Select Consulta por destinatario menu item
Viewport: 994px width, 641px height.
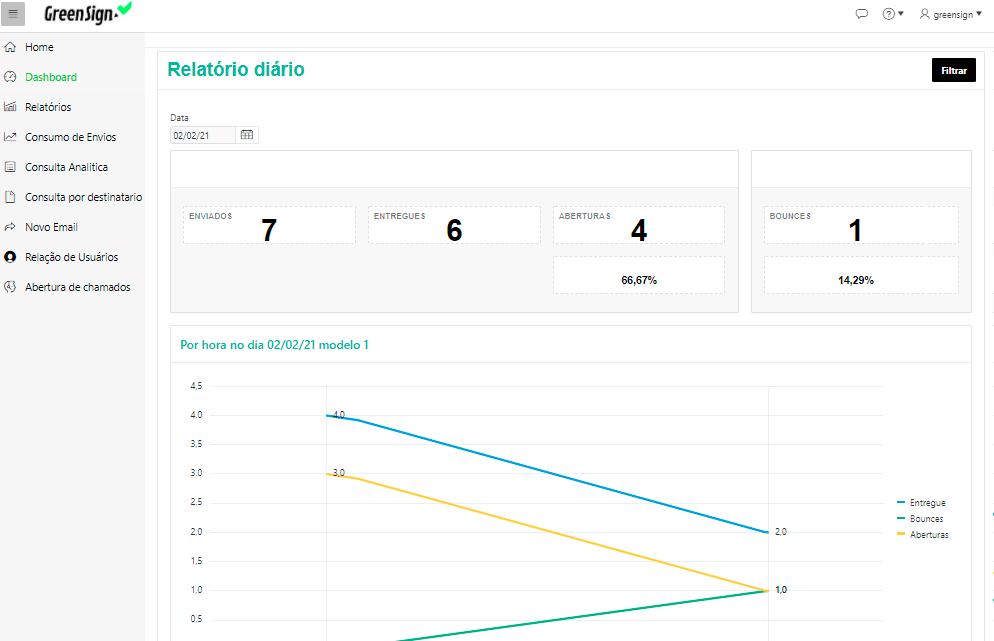83,197
